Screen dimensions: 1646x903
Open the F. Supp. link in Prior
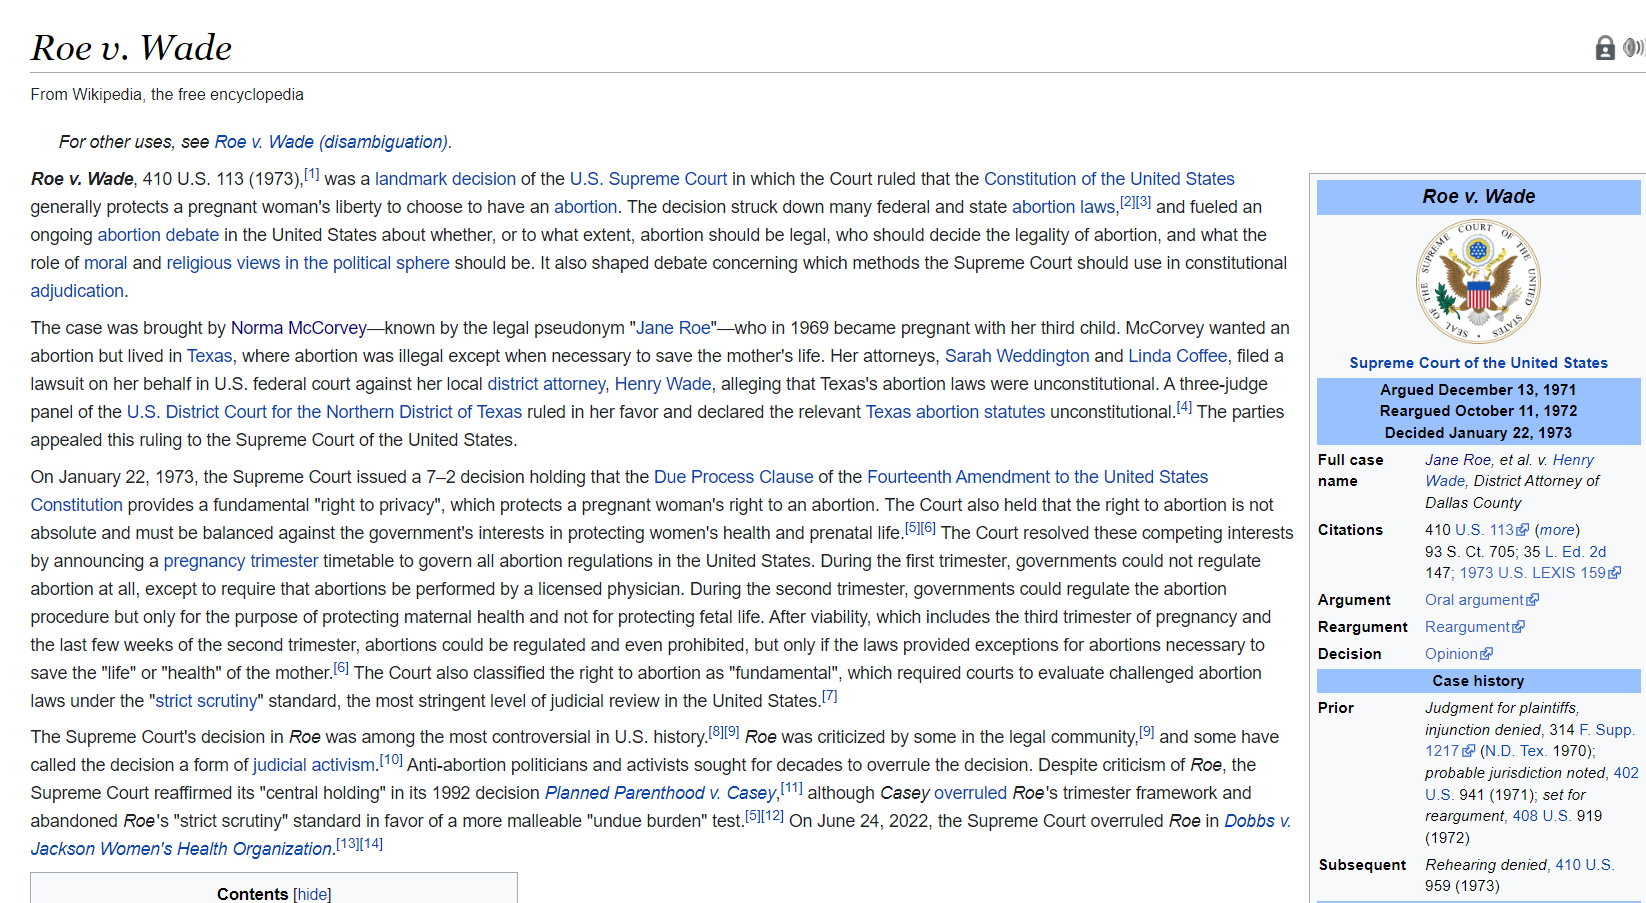[1607, 730]
